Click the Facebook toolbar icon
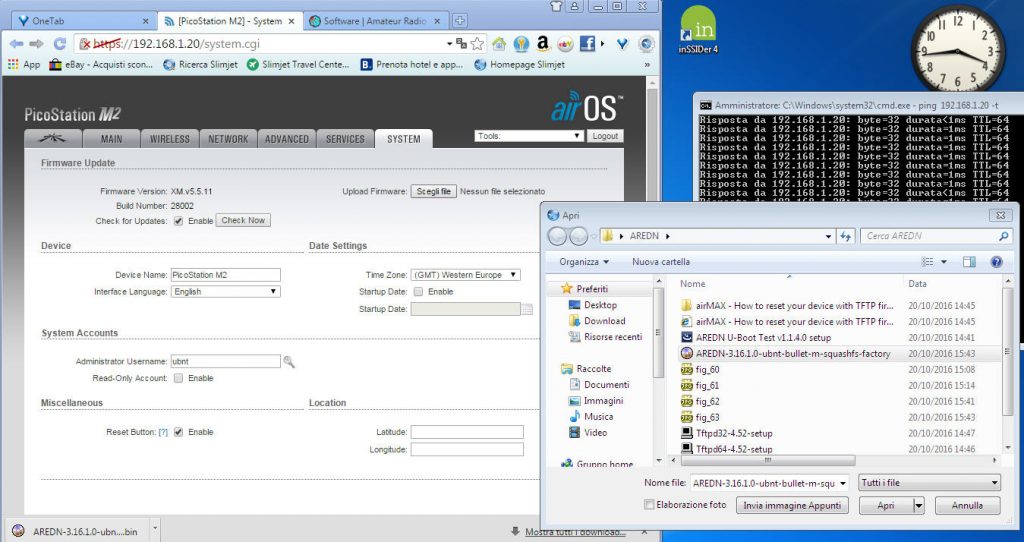 point(587,44)
